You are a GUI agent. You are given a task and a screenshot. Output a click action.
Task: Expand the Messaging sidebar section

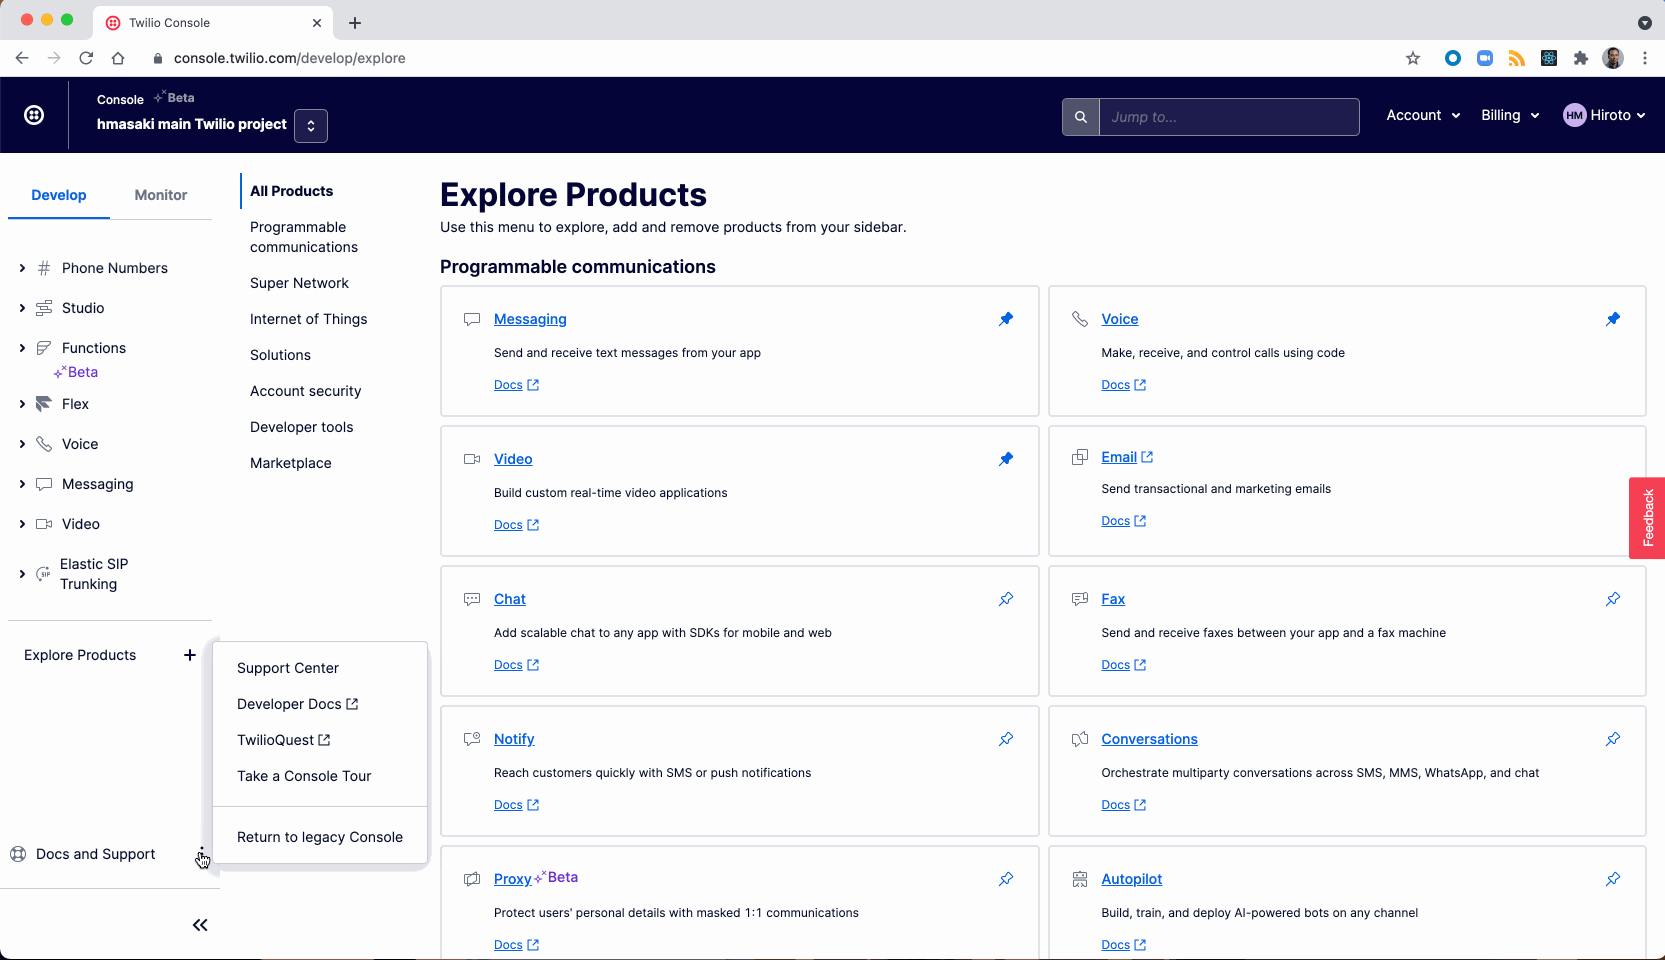pos(22,484)
